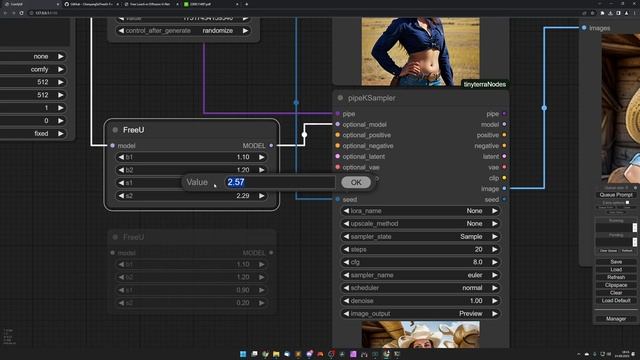Image resolution: width=640 pixels, height=360 pixels.
Task: Select the optional_positive input connector
Action: [338, 135]
